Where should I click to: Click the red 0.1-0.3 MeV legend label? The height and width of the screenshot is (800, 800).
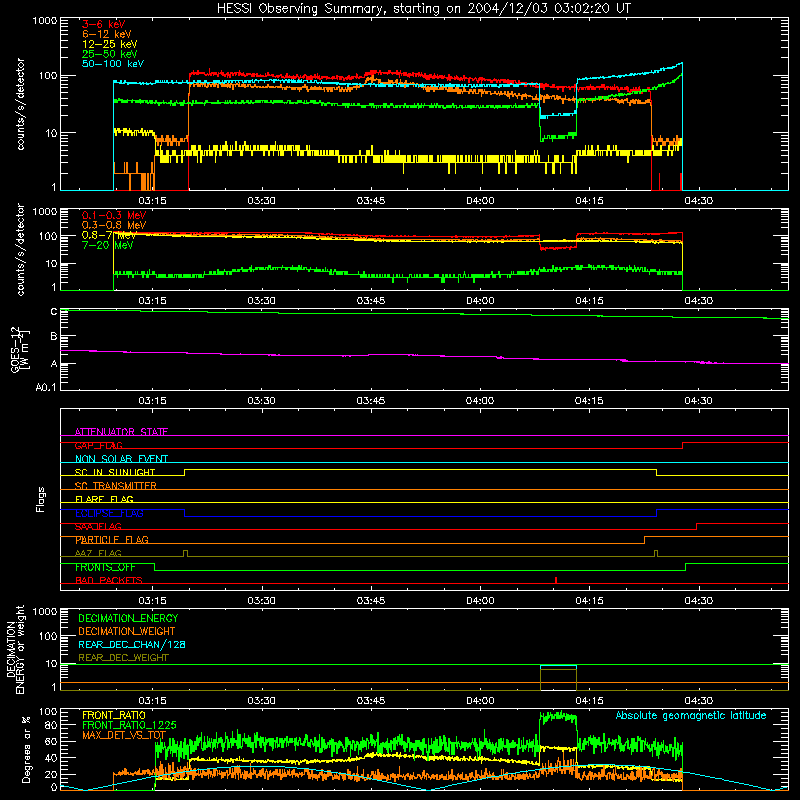point(114,215)
